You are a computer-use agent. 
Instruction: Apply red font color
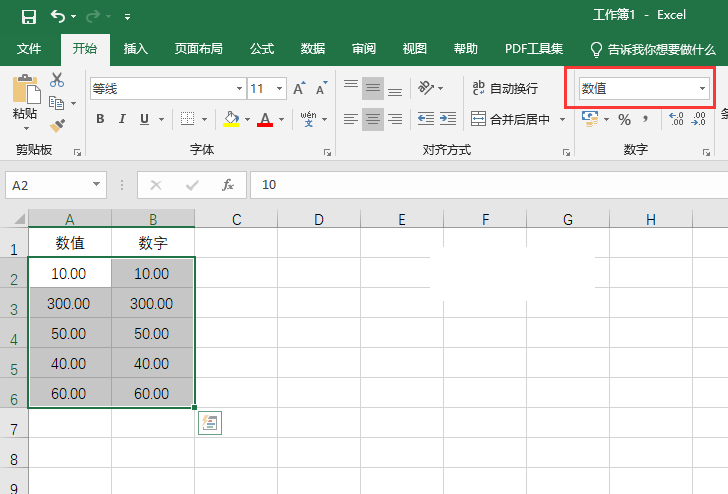265,119
